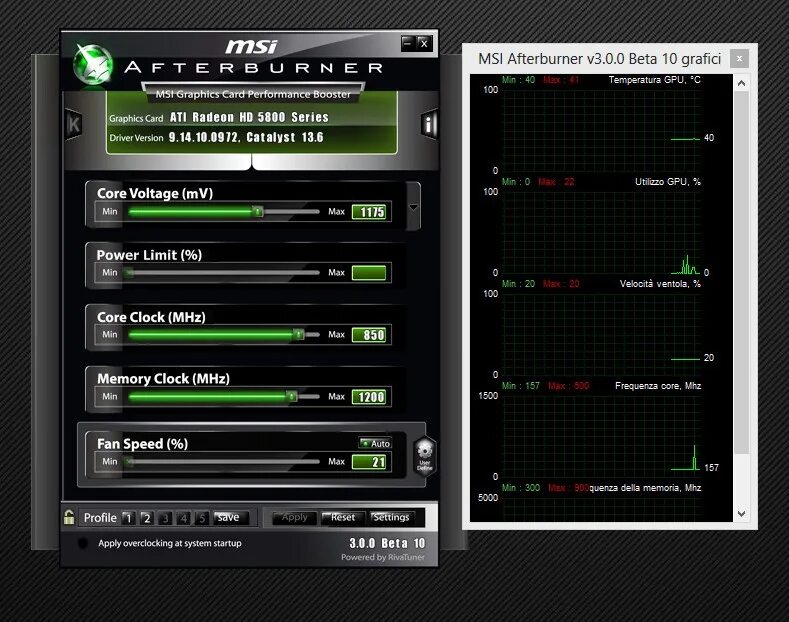789x622 pixels.
Task: Click the monitor window scroll up arrow
Action: [x=741, y=83]
